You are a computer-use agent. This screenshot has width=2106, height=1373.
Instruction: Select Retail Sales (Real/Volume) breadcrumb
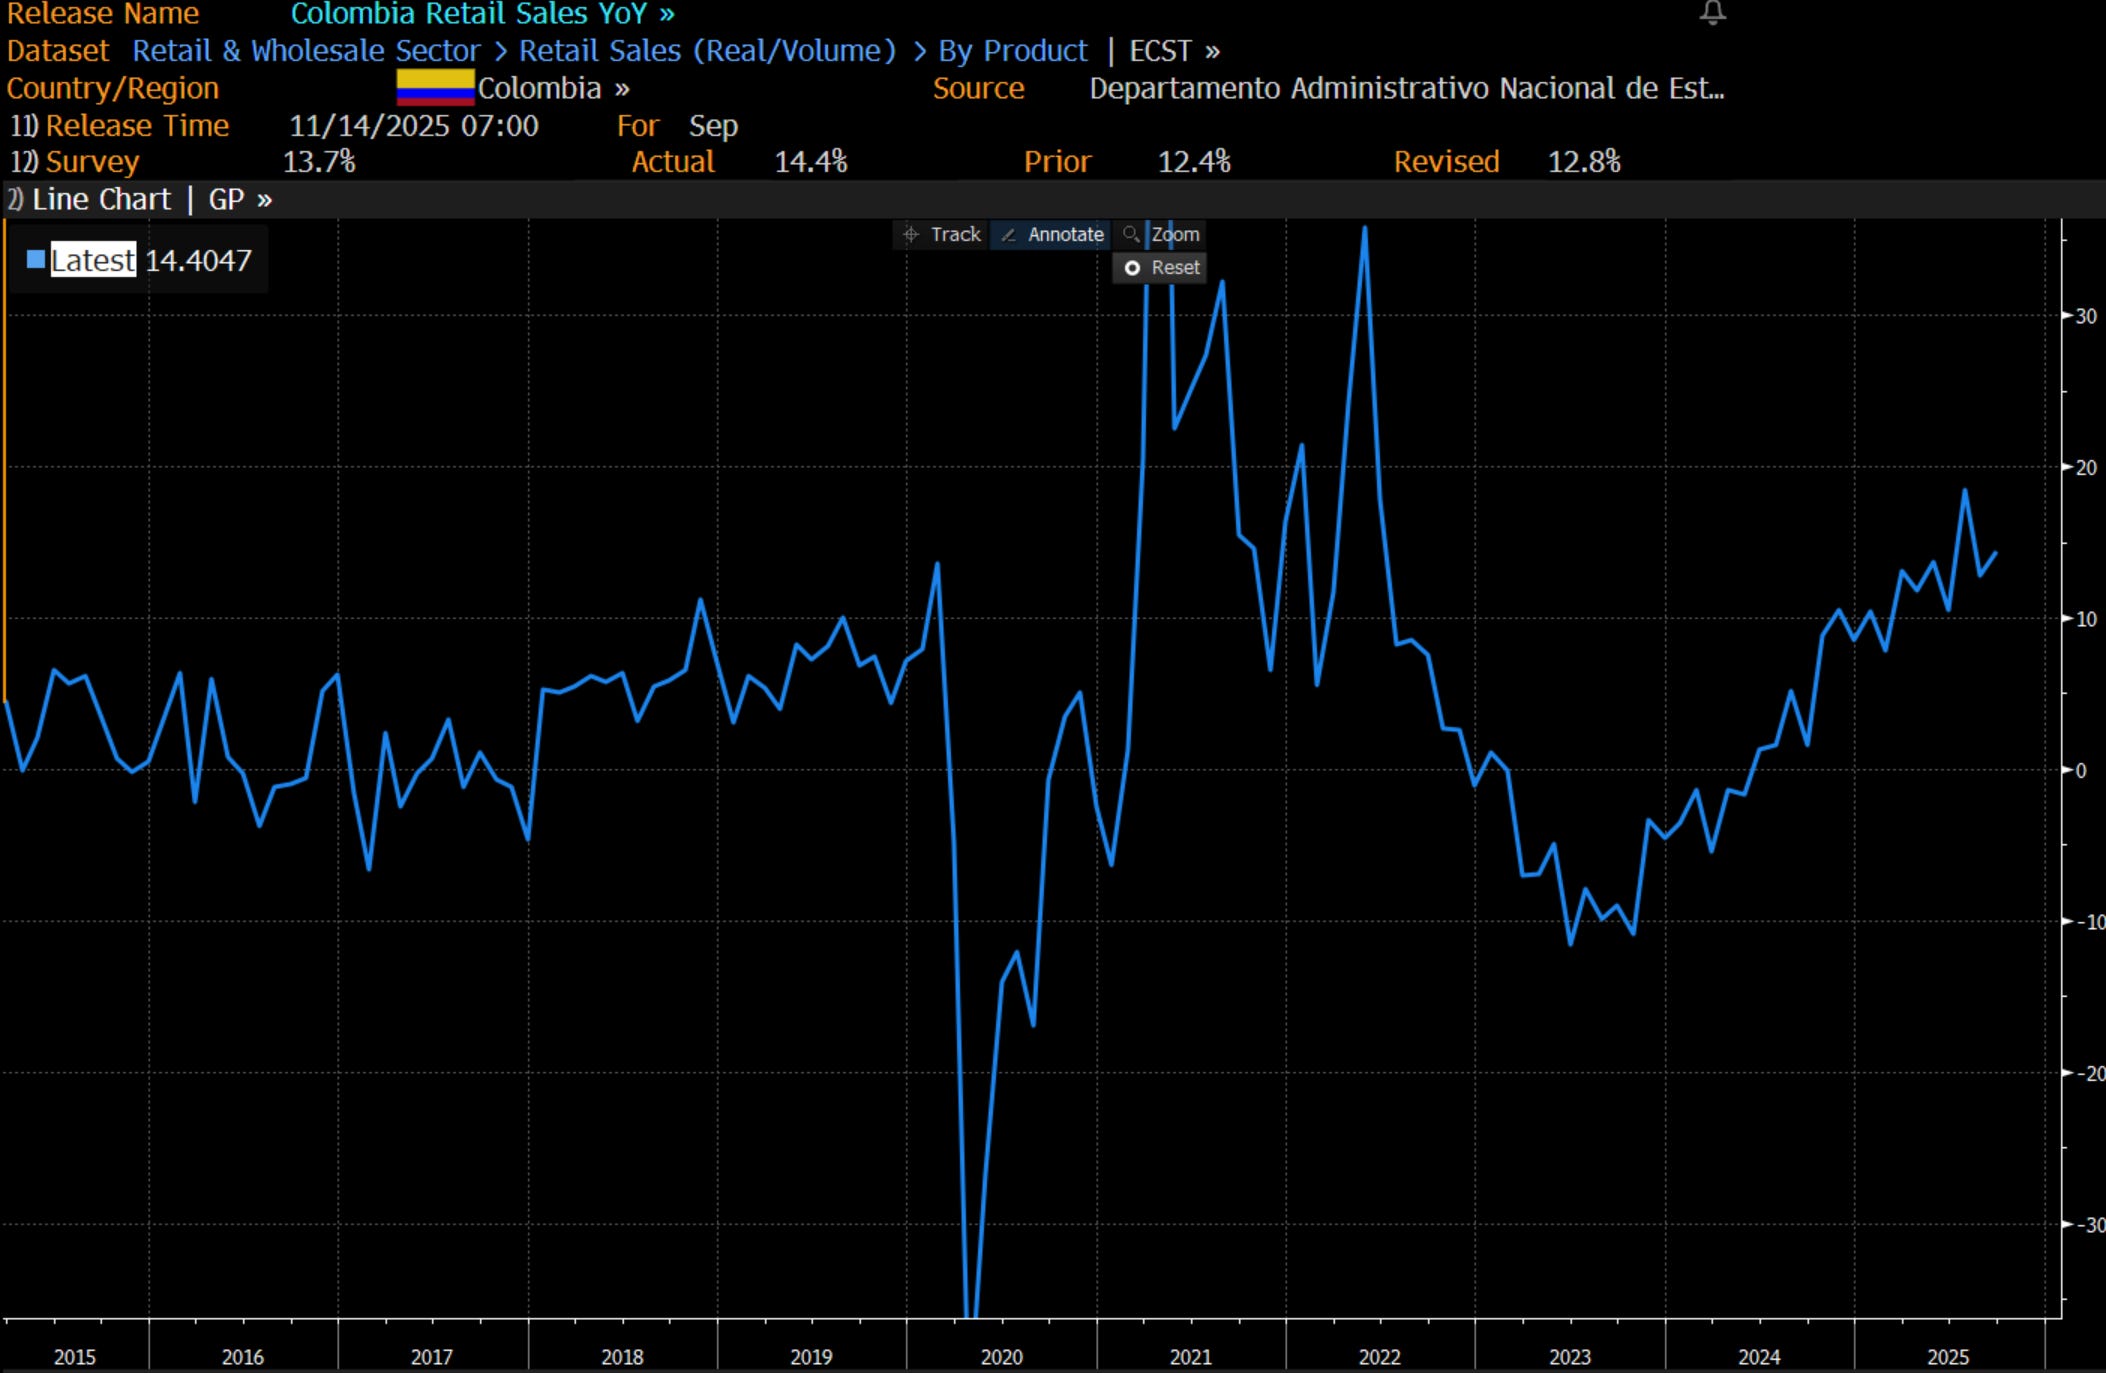pos(707,51)
